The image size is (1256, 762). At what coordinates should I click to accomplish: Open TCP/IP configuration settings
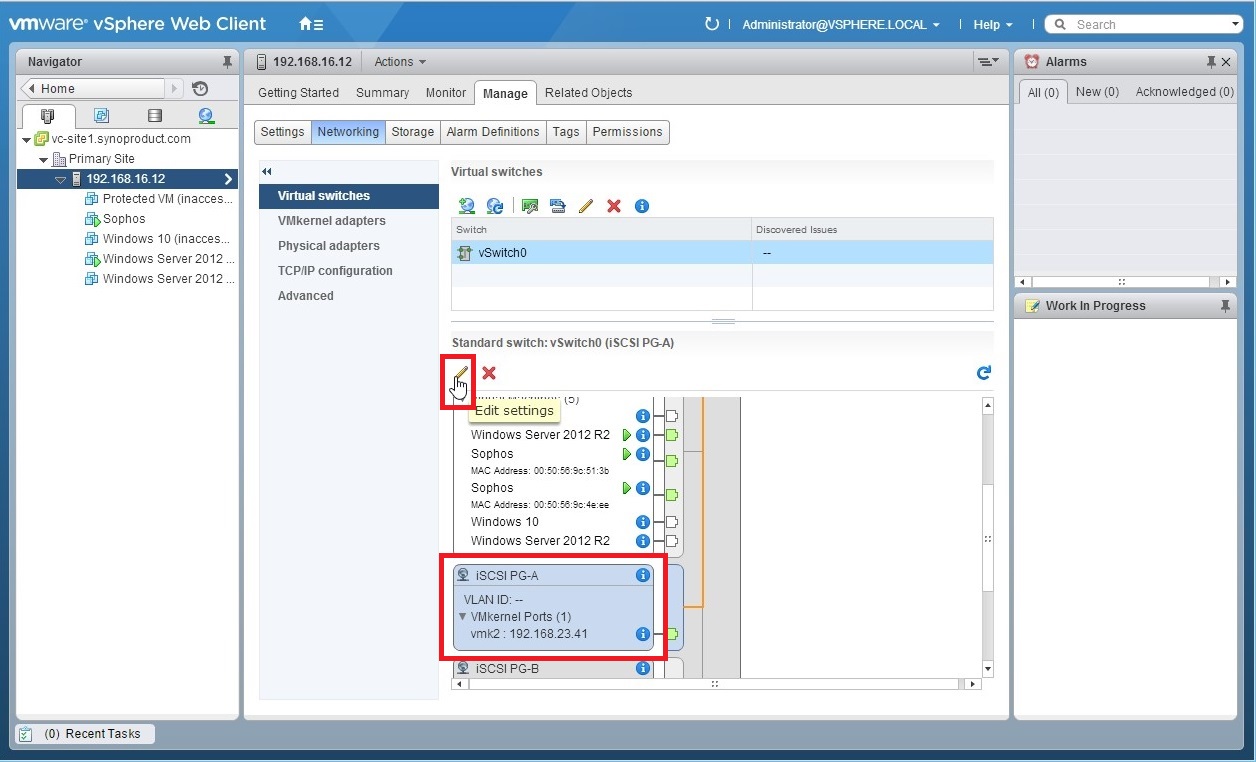click(x=336, y=270)
